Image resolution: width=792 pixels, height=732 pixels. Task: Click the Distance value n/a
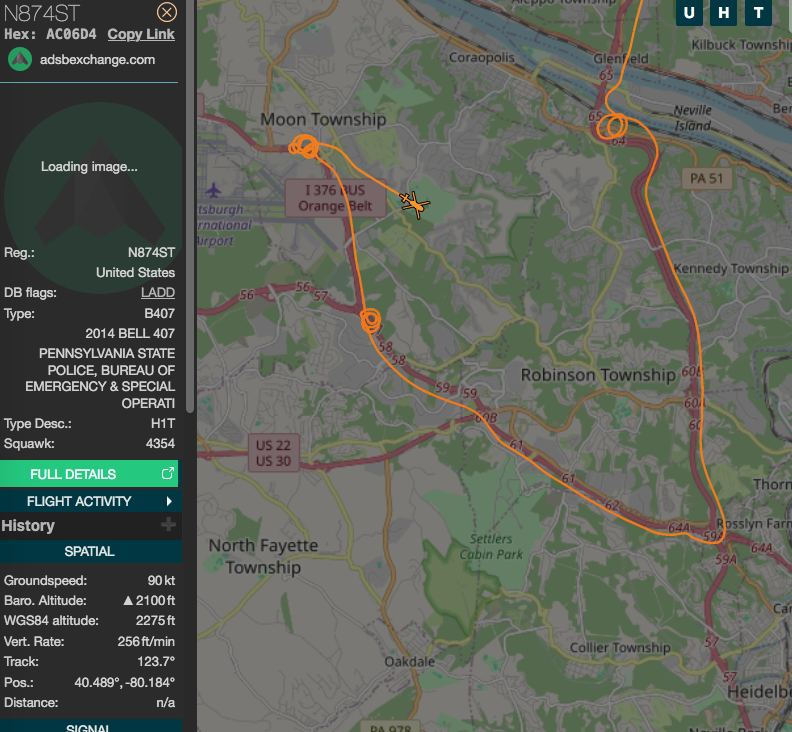(x=166, y=703)
